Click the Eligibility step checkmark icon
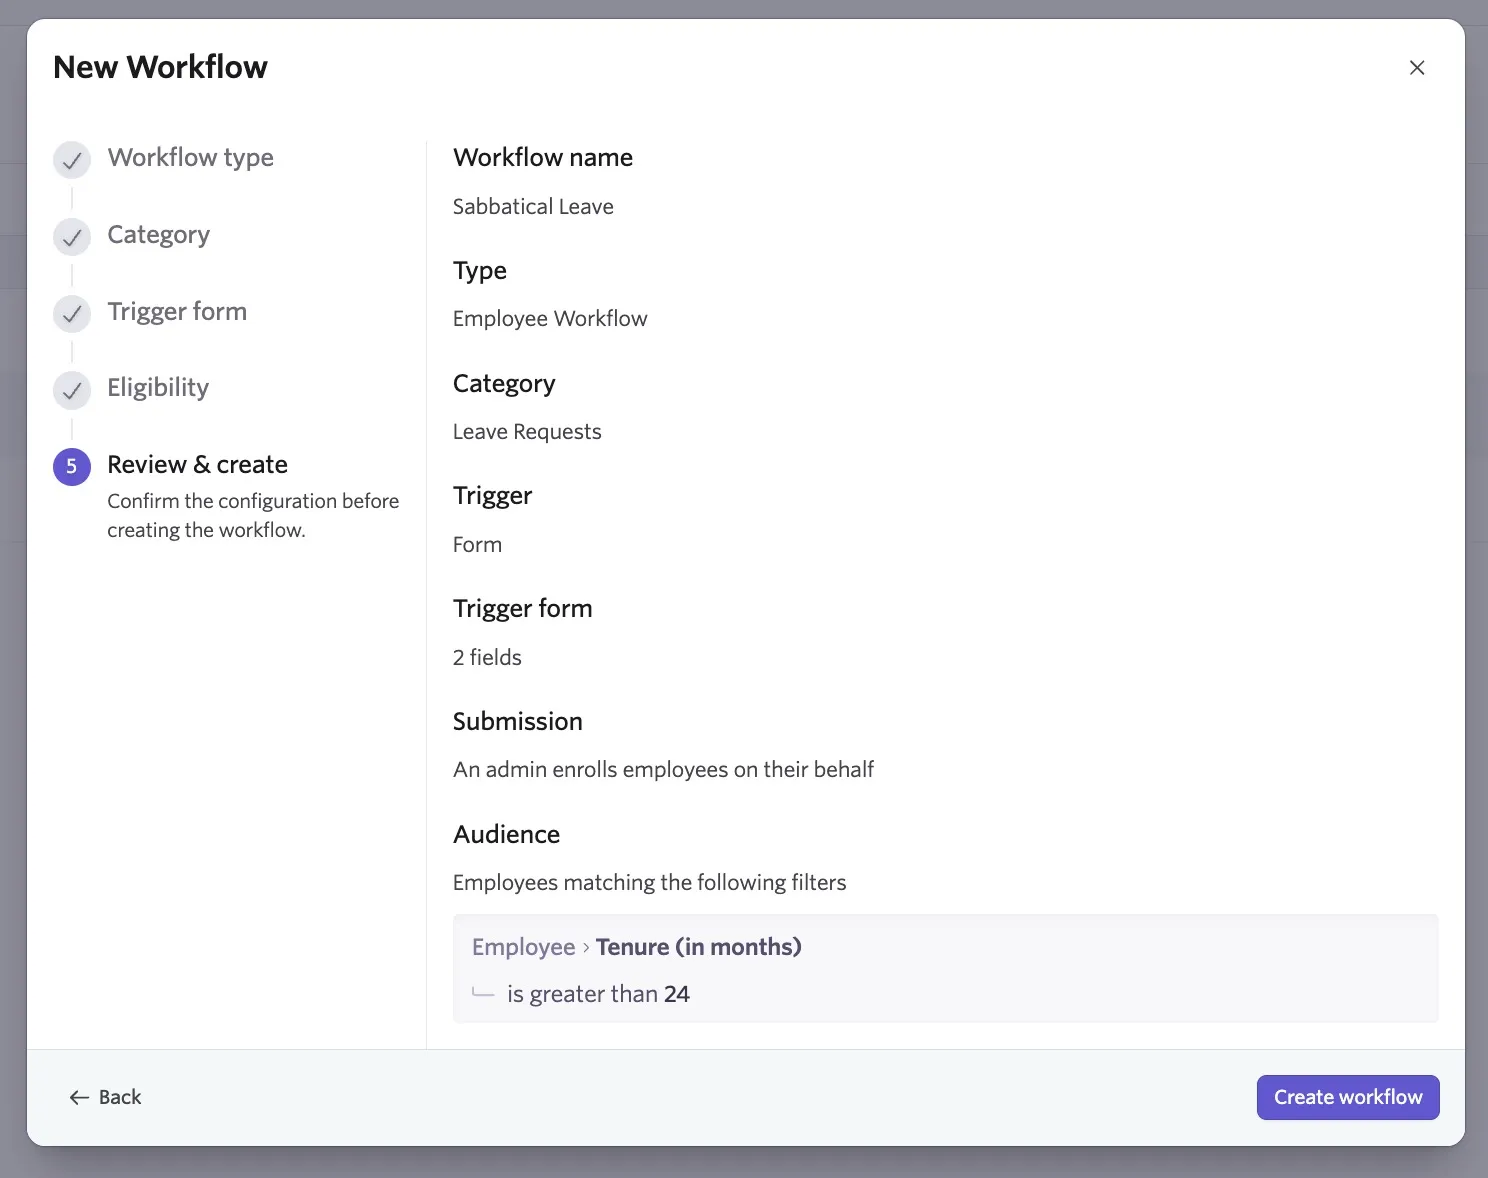 [72, 390]
